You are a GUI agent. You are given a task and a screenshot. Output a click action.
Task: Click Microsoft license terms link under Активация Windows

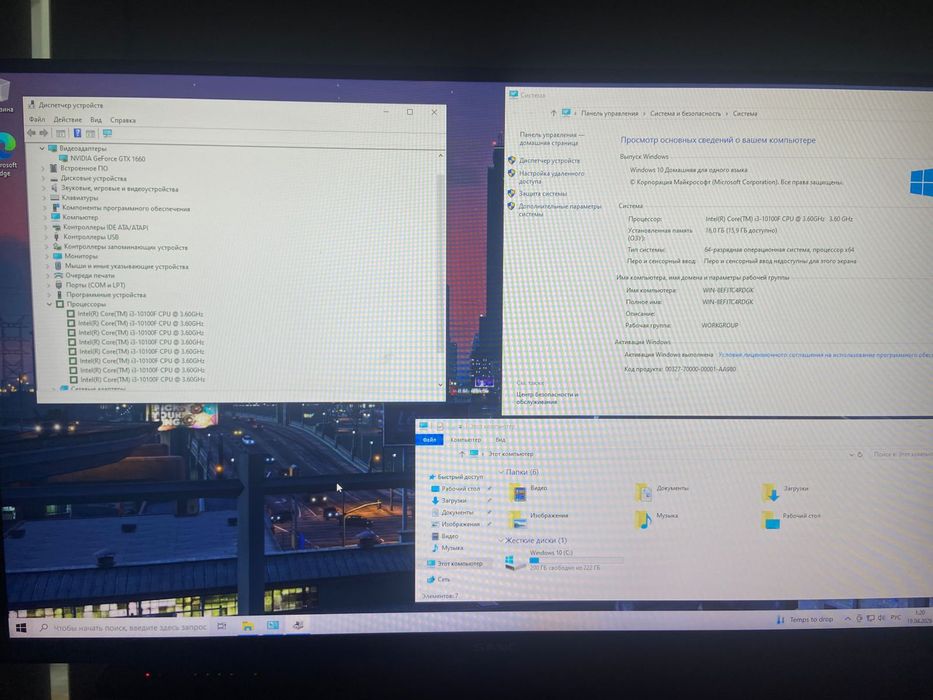[825, 355]
